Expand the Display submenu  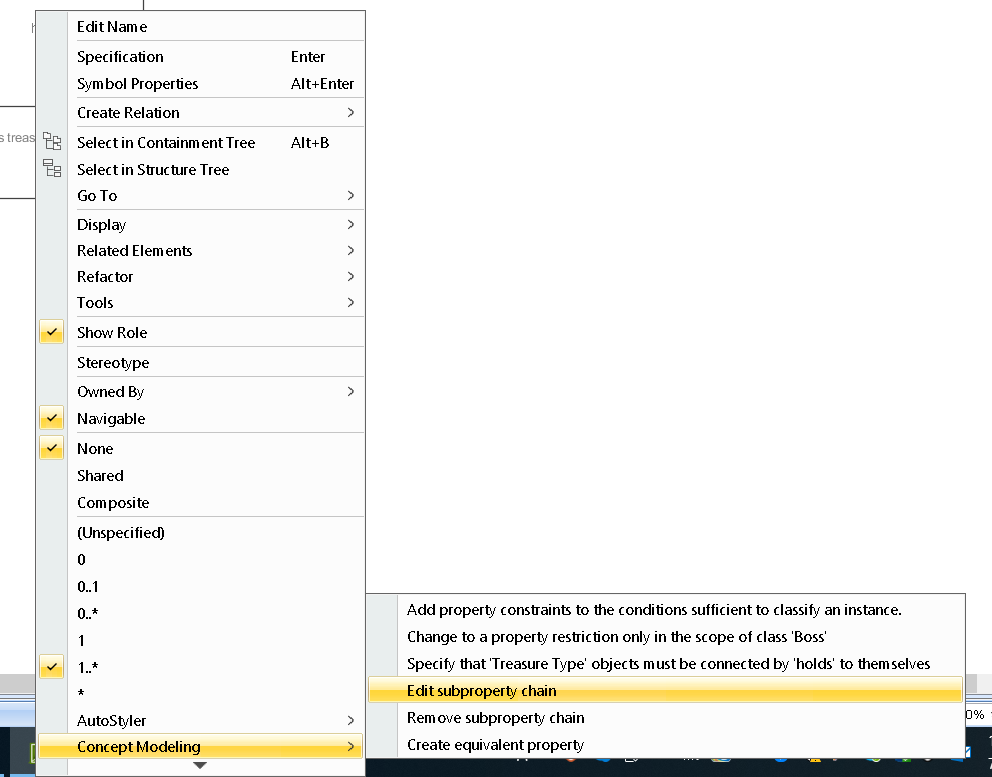[x=201, y=225]
